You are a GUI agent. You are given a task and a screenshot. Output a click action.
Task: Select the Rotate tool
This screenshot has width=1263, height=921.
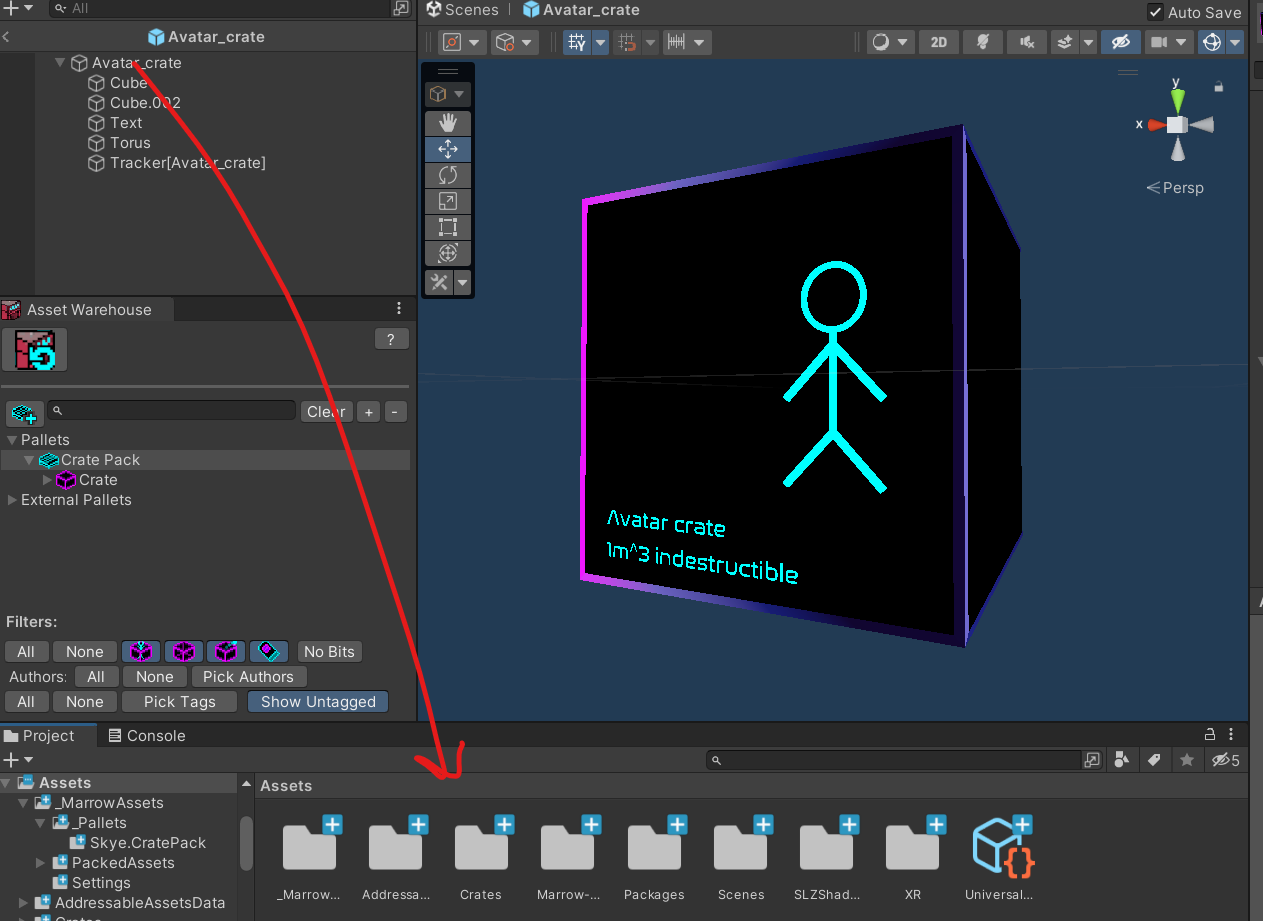coord(448,175)
